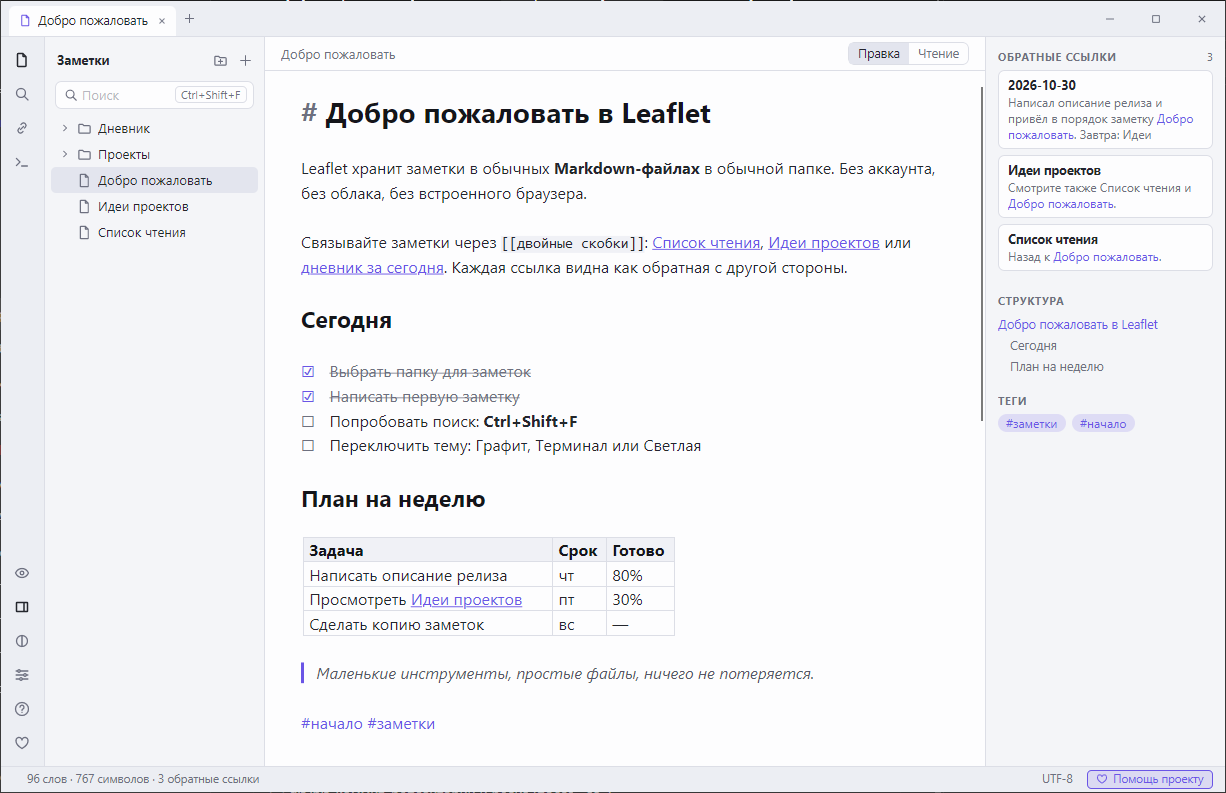The width and height of the screenshot is (1226, 793).
Task: Open help via the question mark icon
Action: click(x=22, y=709)
